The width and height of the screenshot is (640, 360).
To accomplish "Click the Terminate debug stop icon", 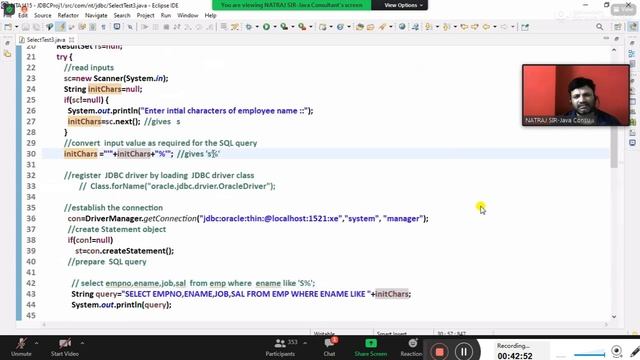I will (x=166, y=27).
